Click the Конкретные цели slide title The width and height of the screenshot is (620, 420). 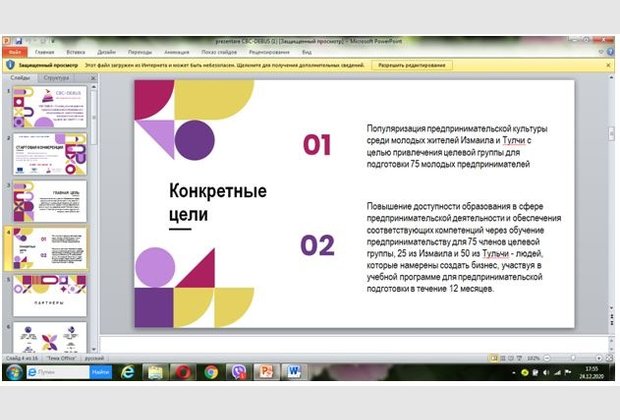point(218,202)
